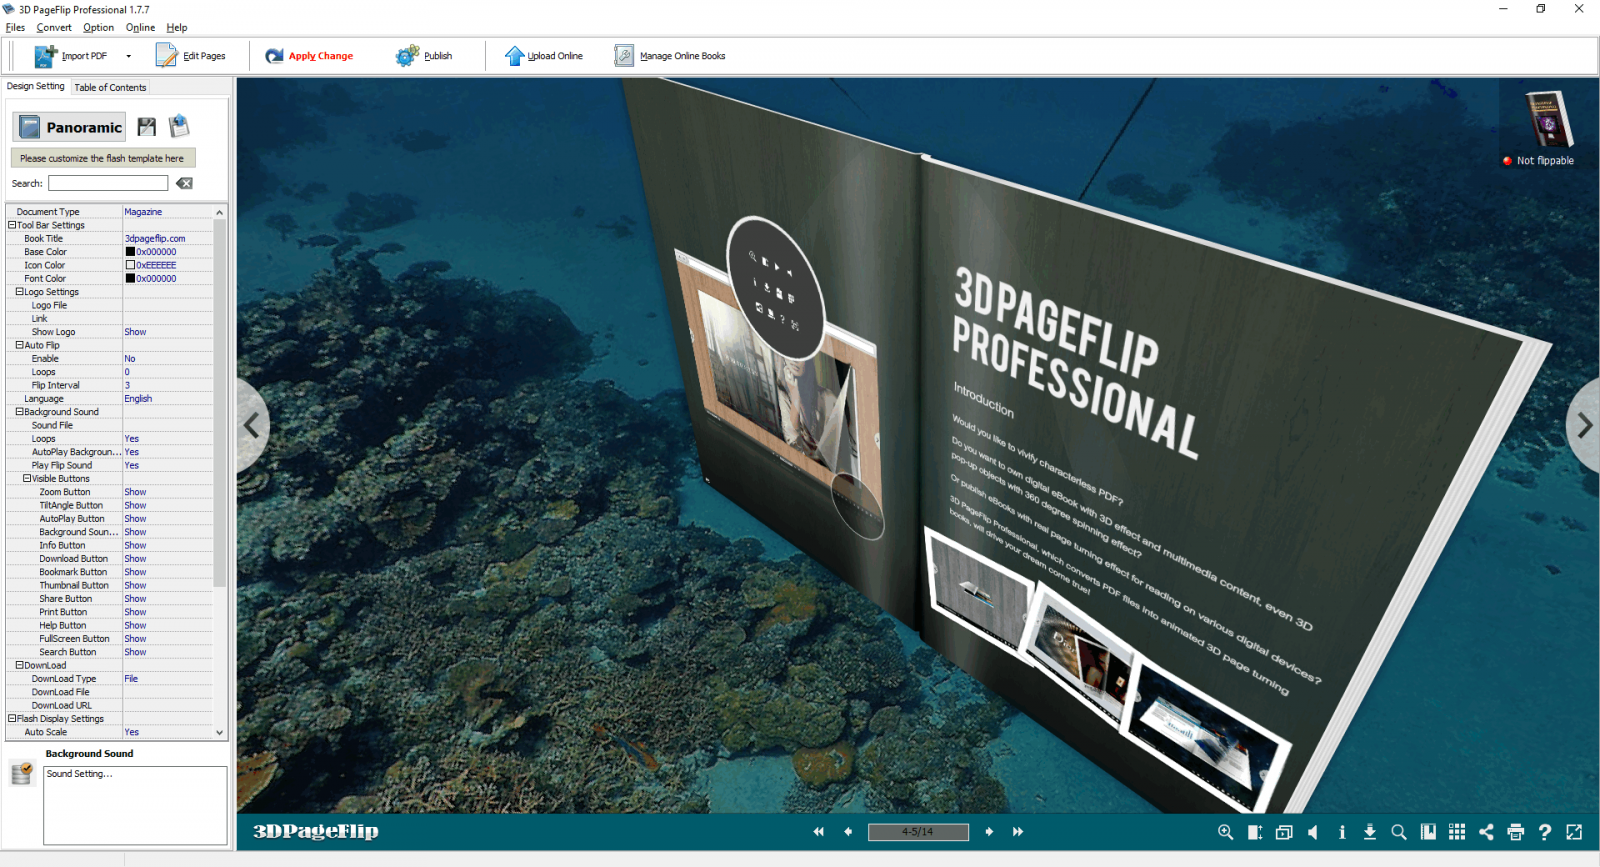Flip to the next page with the right-side arrow
This screenshot has height=867, width=1600.
coord(1584,426)
